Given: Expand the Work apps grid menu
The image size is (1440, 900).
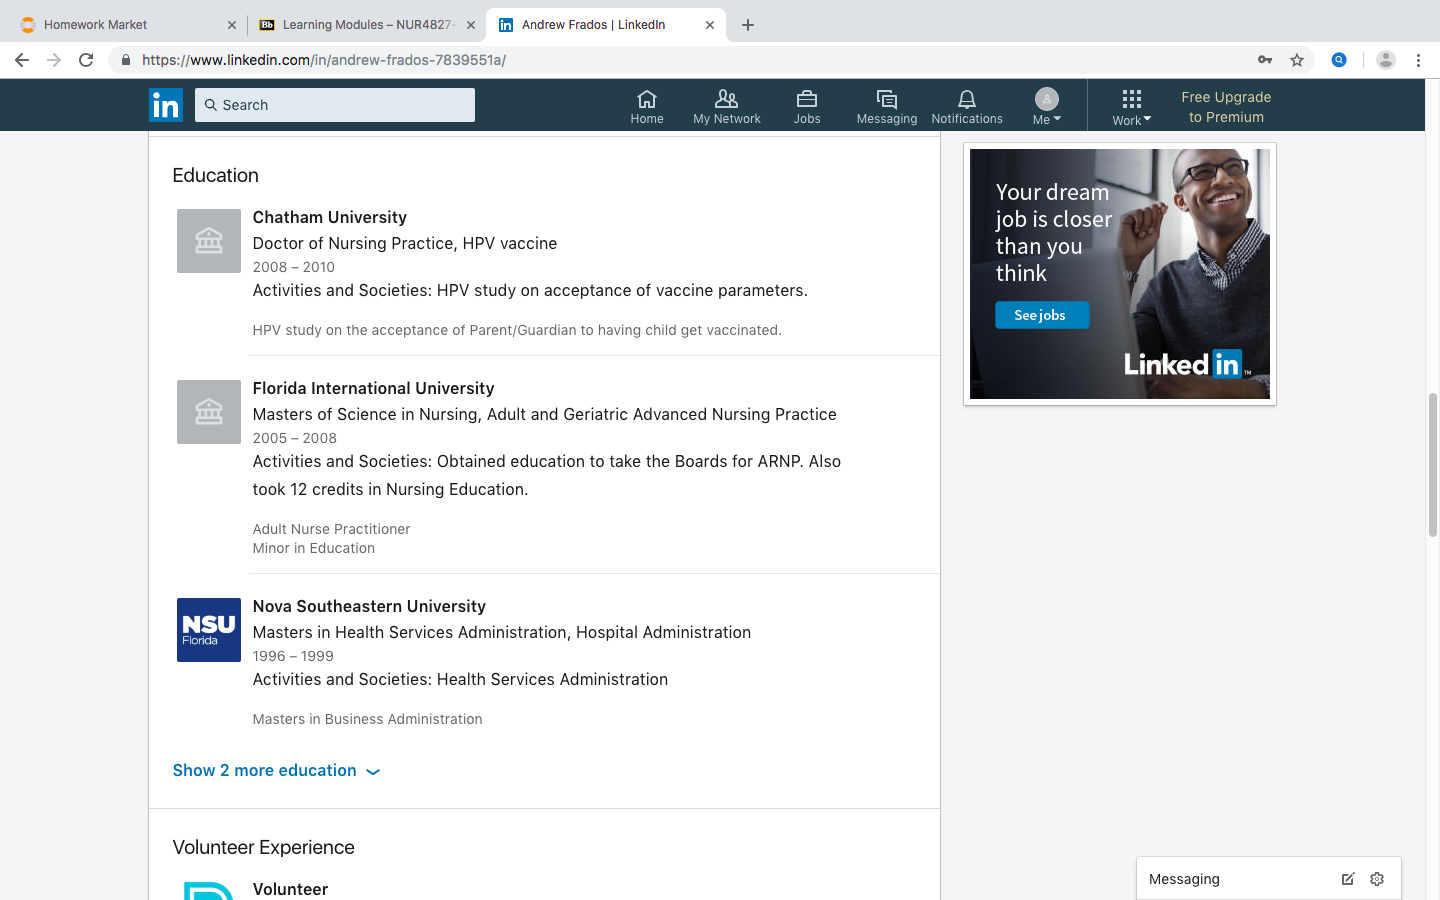Looking at the screenshot, I should tap(1132, 106).
